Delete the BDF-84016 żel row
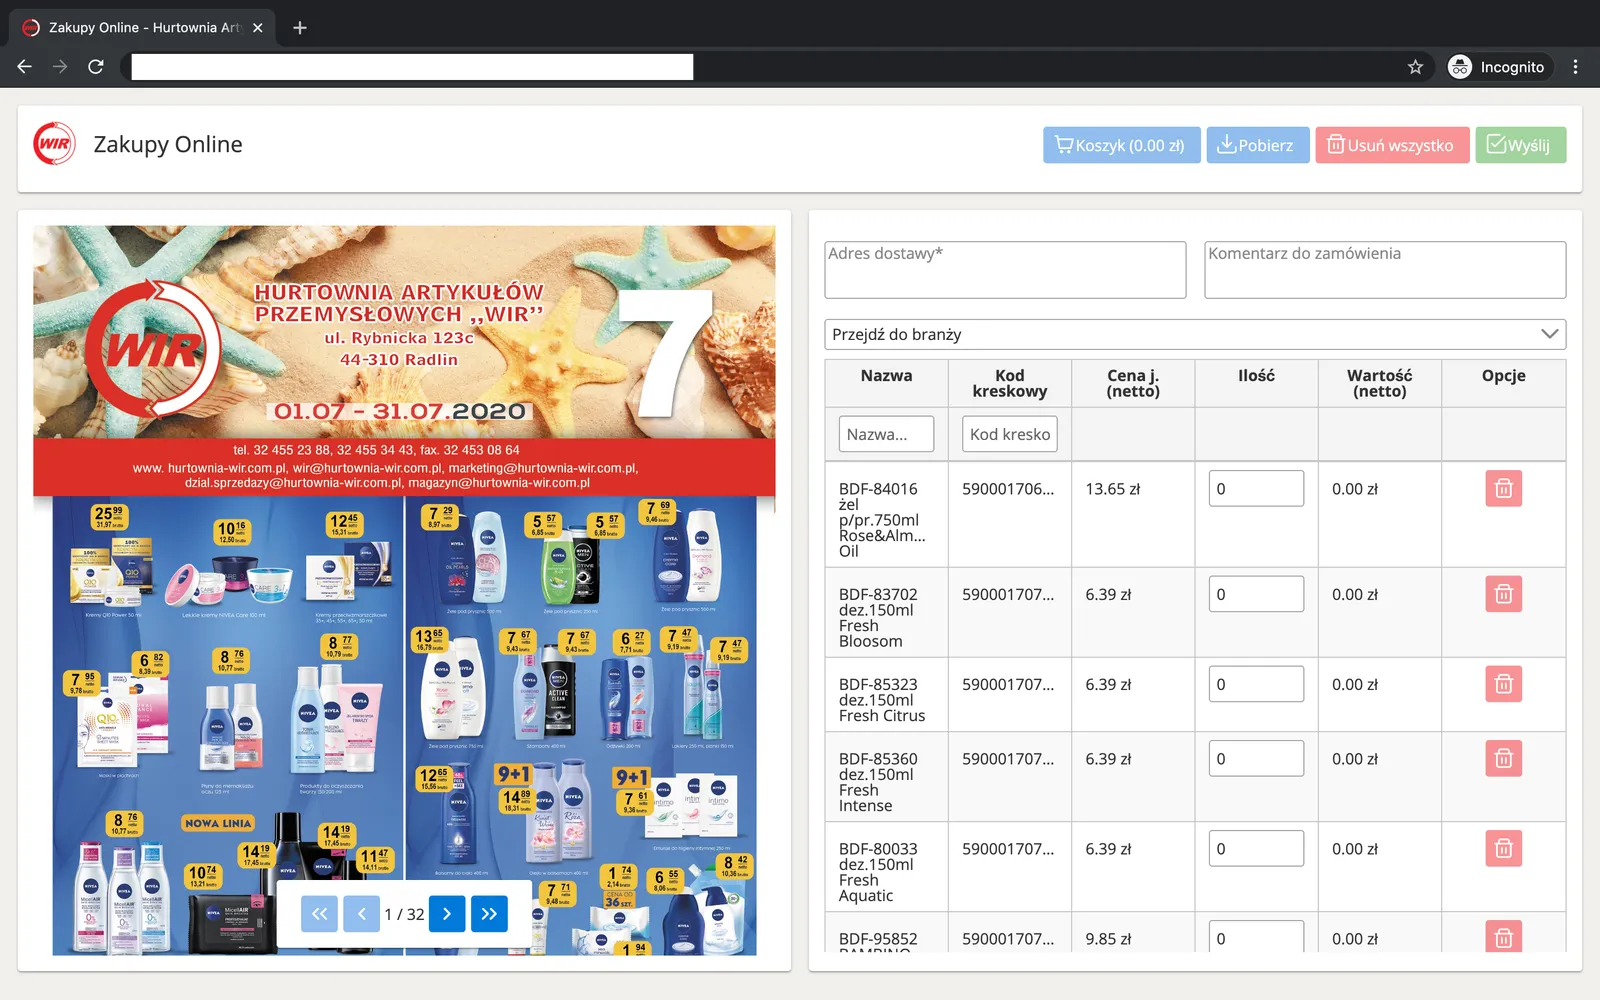This screenshot has width=1600, height=1000. tap(1503, 489)
